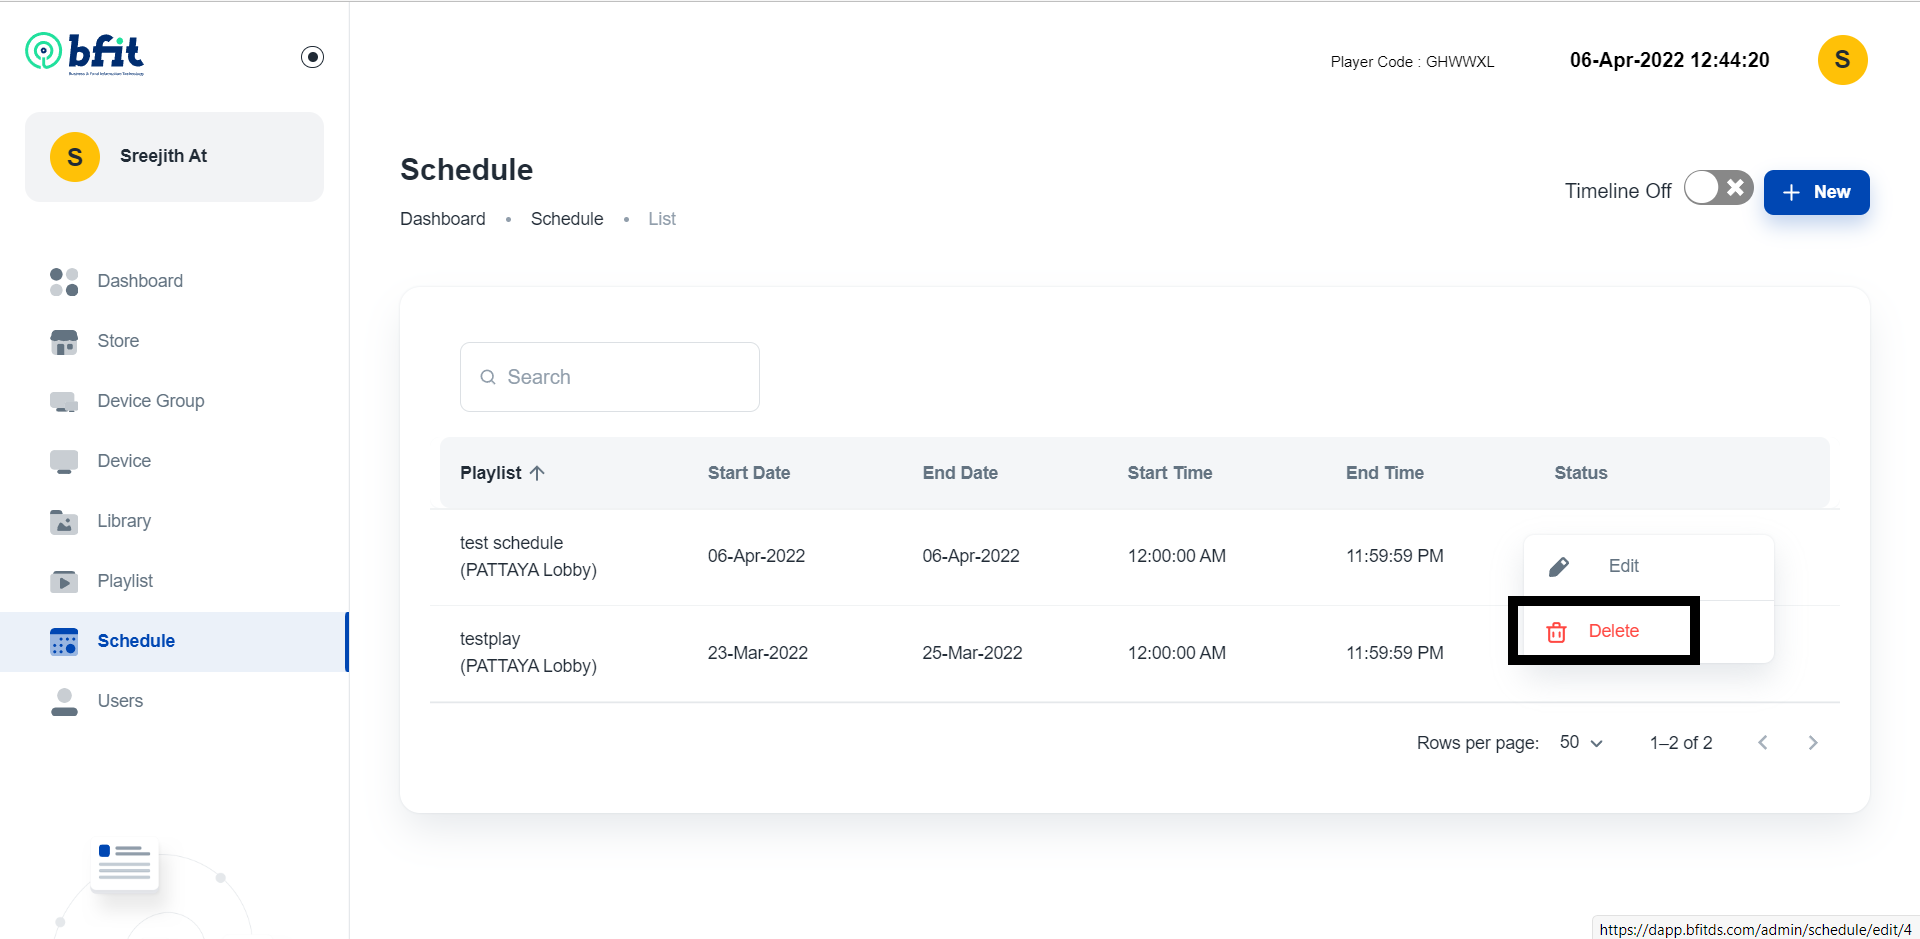
Task: Click the search magnifier icon
Action: 488,377
